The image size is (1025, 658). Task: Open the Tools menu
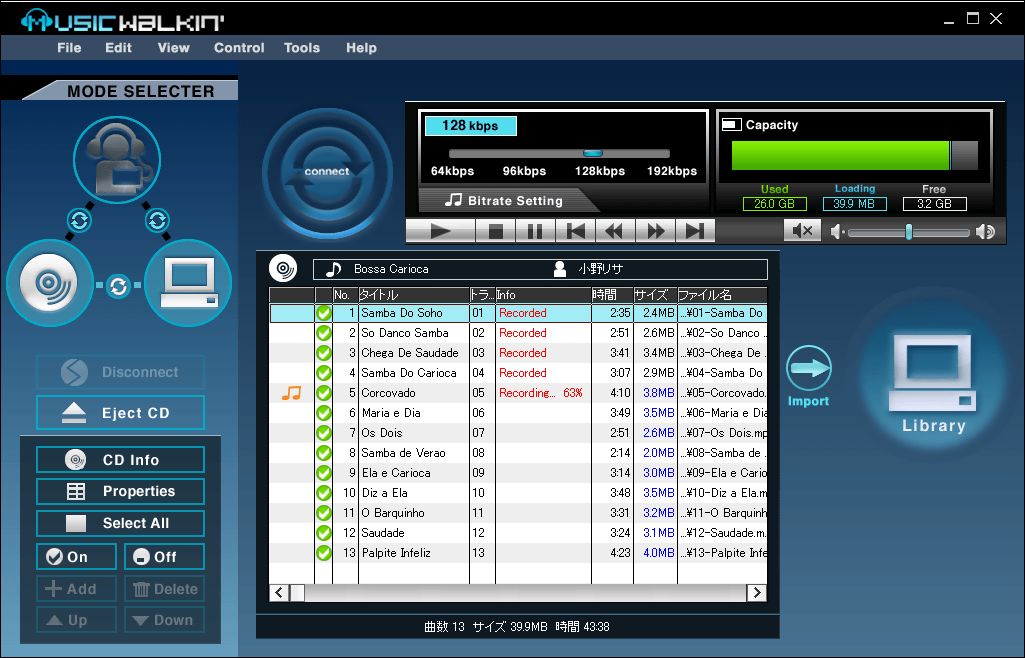click(x=302, y=48)
